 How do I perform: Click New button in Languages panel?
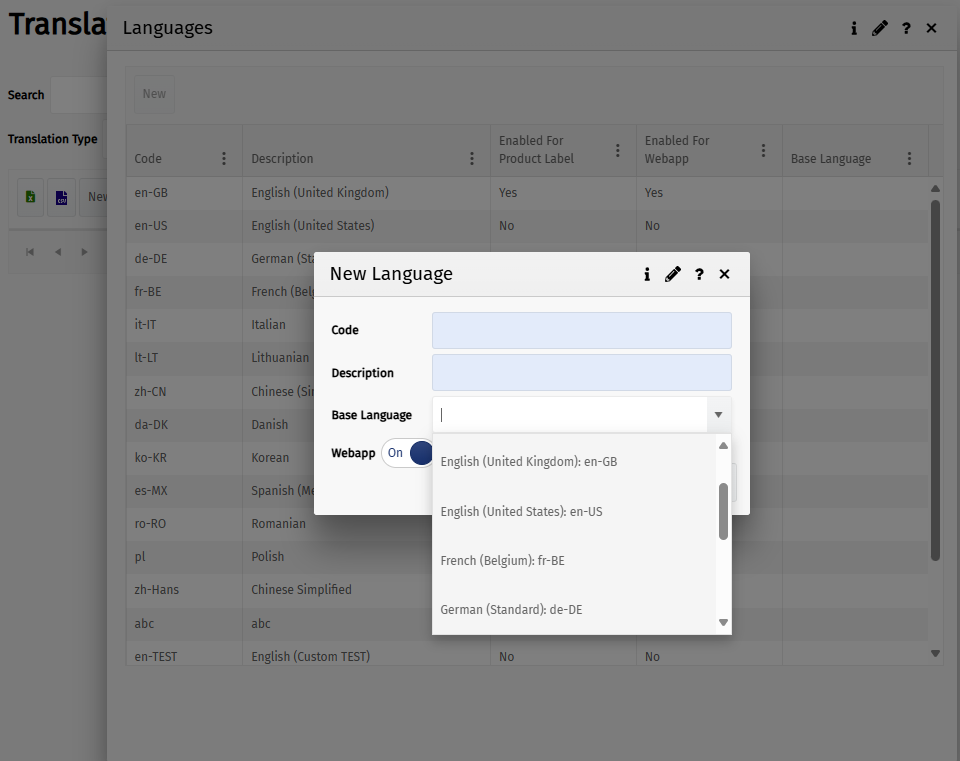coord(154,94)
